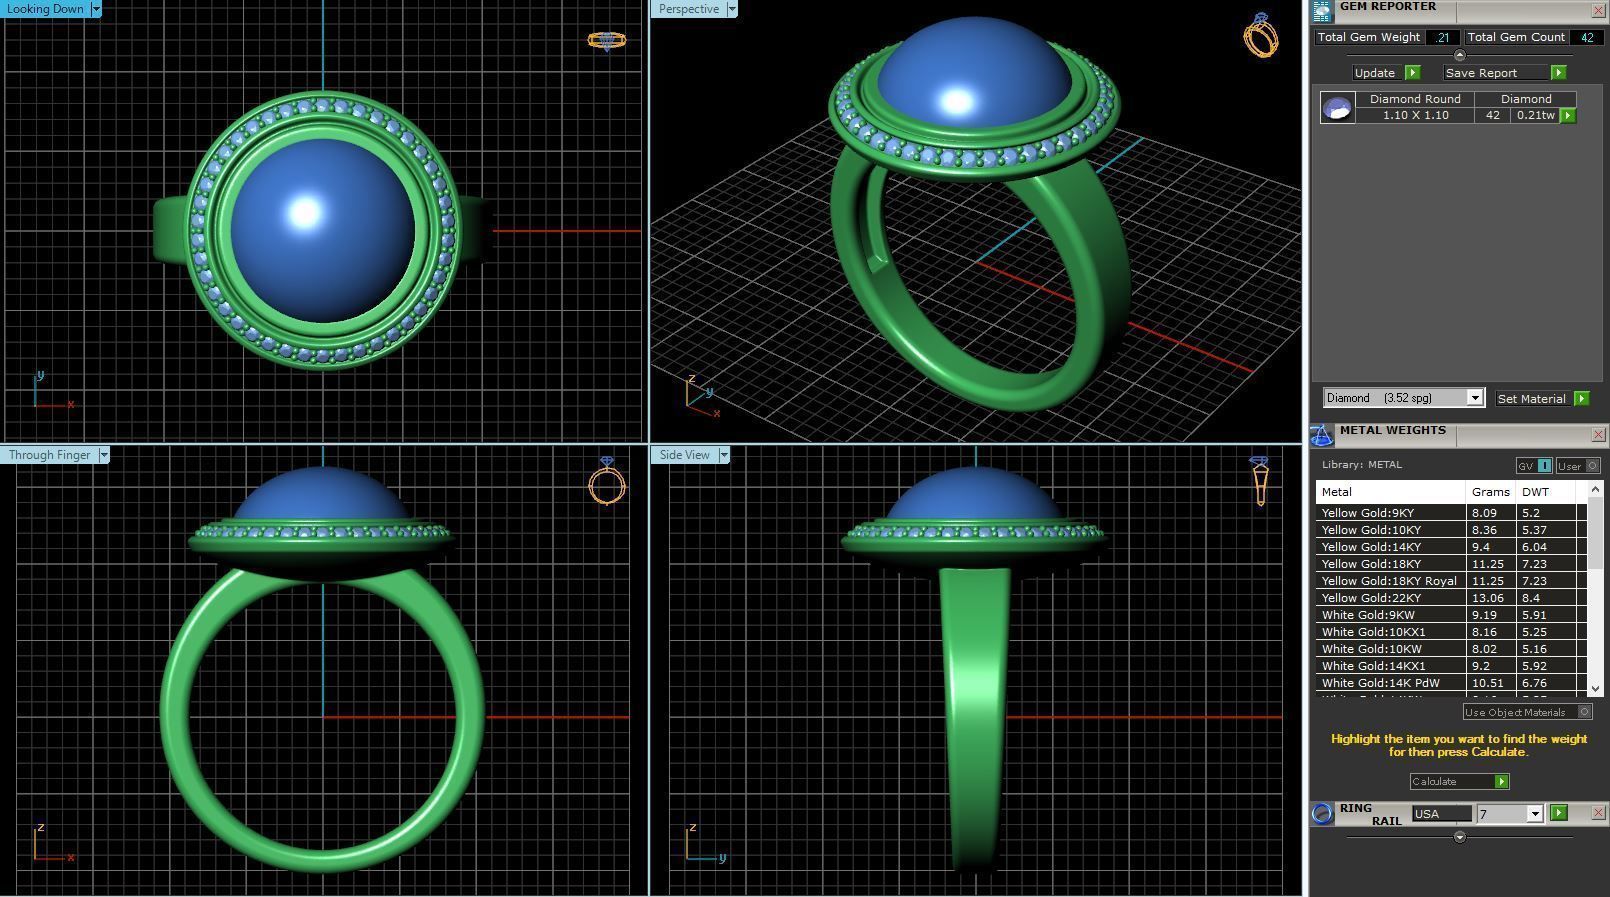Collapse the Gem Reporter slider arrow
This screenshot has height=897, width=1610.
[x=1459, y=55]
